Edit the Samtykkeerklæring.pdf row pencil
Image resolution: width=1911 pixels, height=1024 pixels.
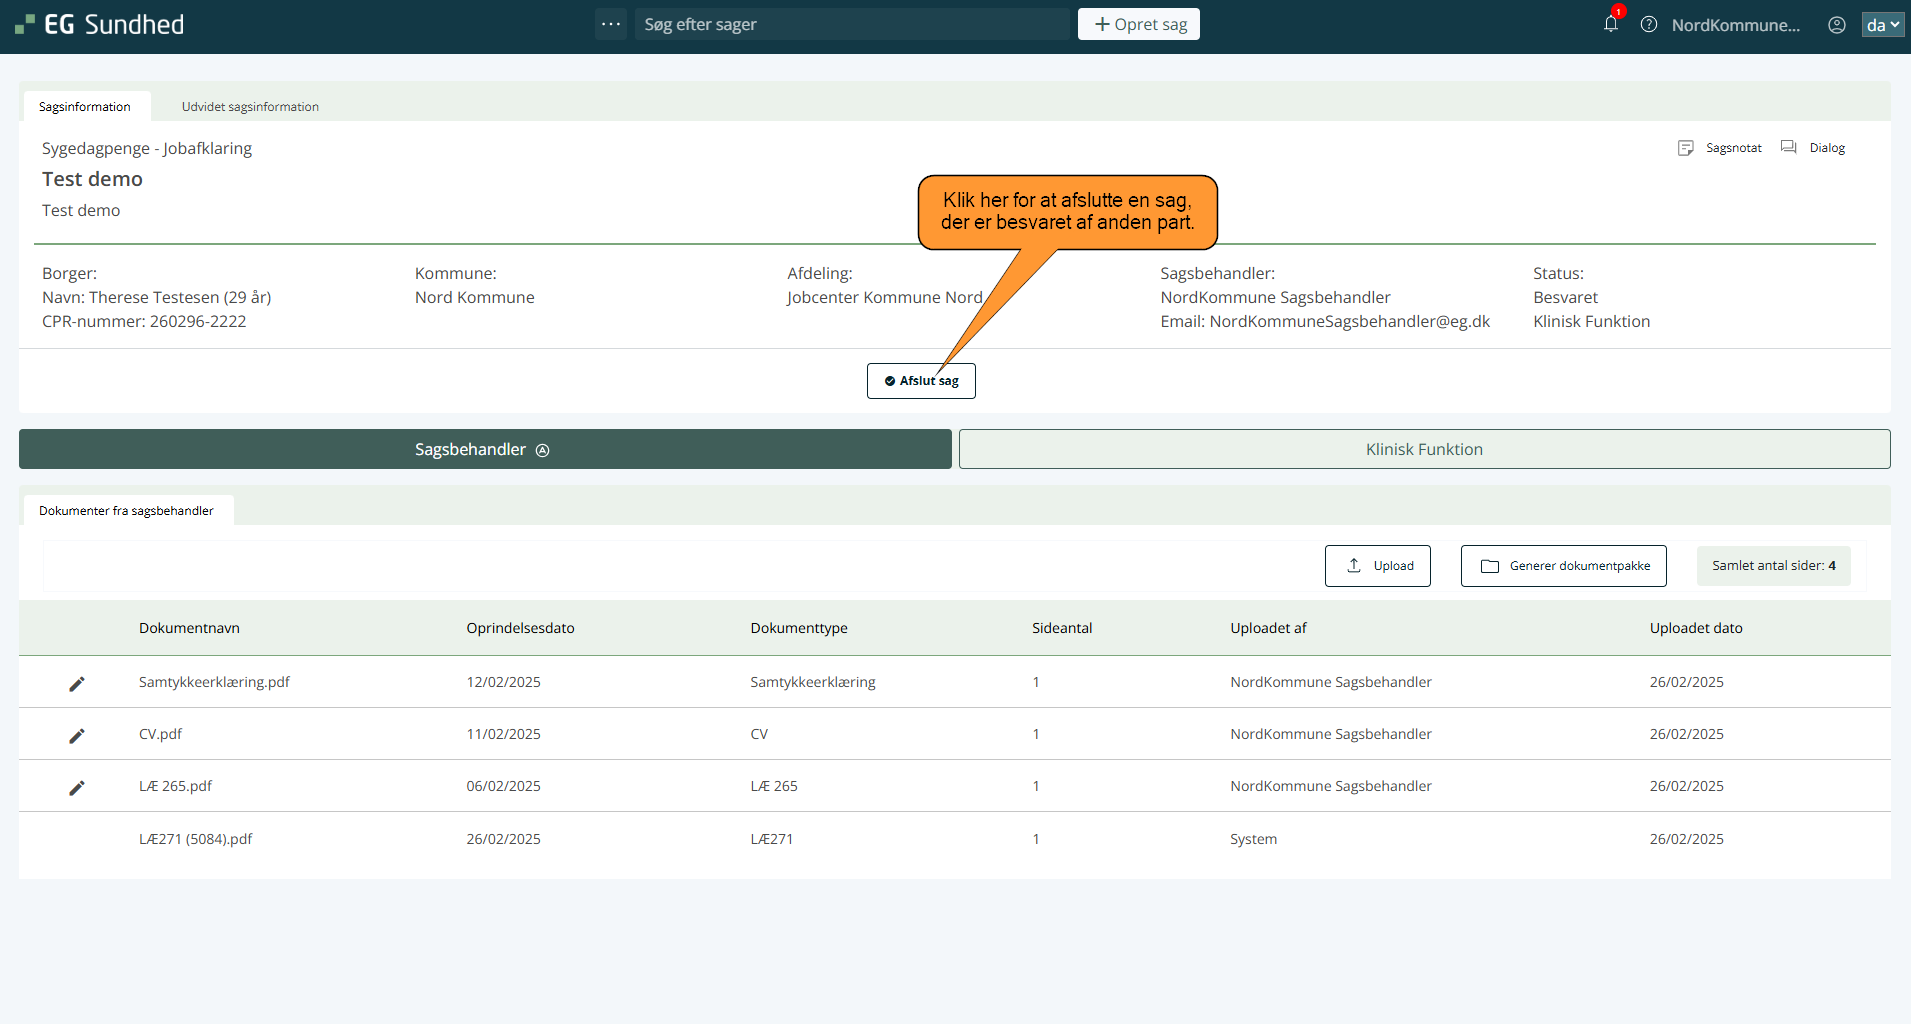coord(77,683)
